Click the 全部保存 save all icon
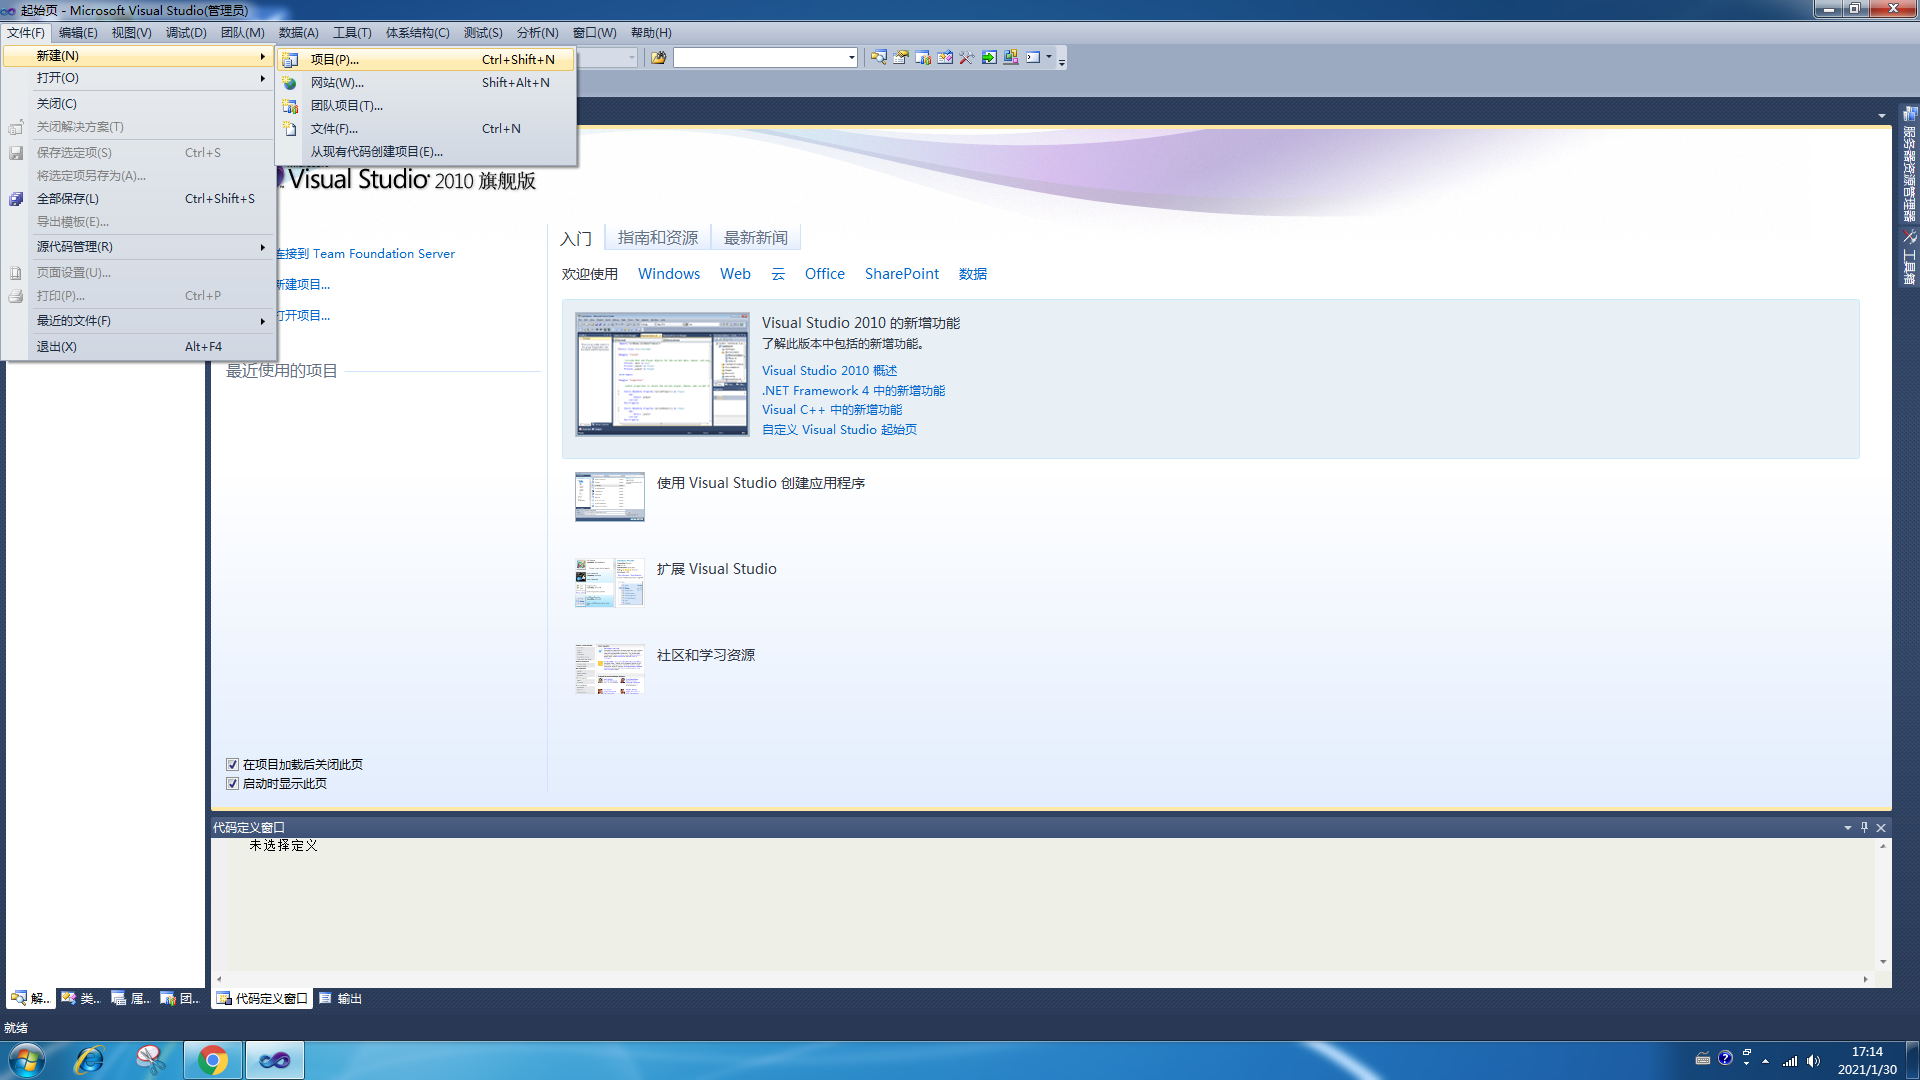 [x=16, y=199]
